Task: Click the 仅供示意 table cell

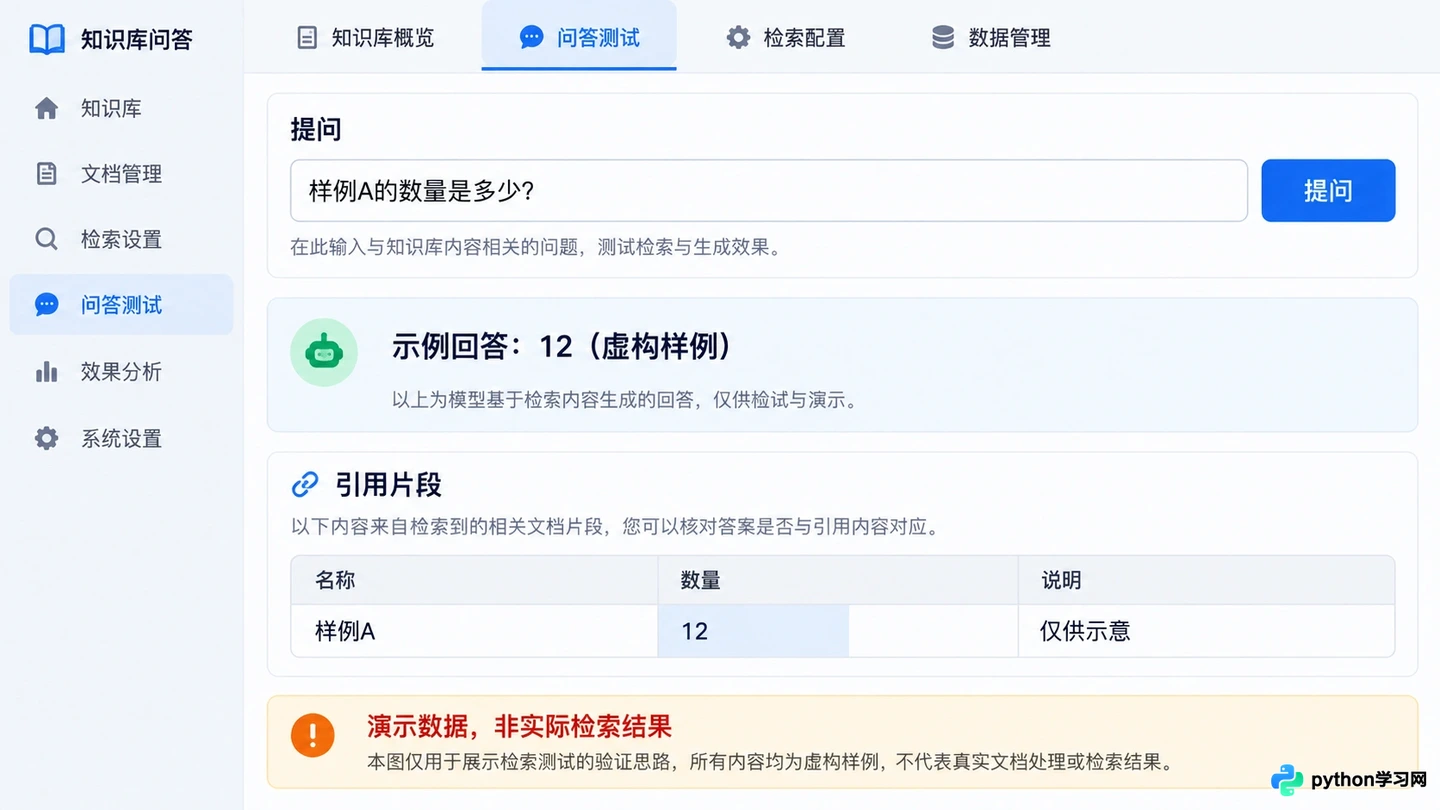Action: click(x=1206, y=631)
